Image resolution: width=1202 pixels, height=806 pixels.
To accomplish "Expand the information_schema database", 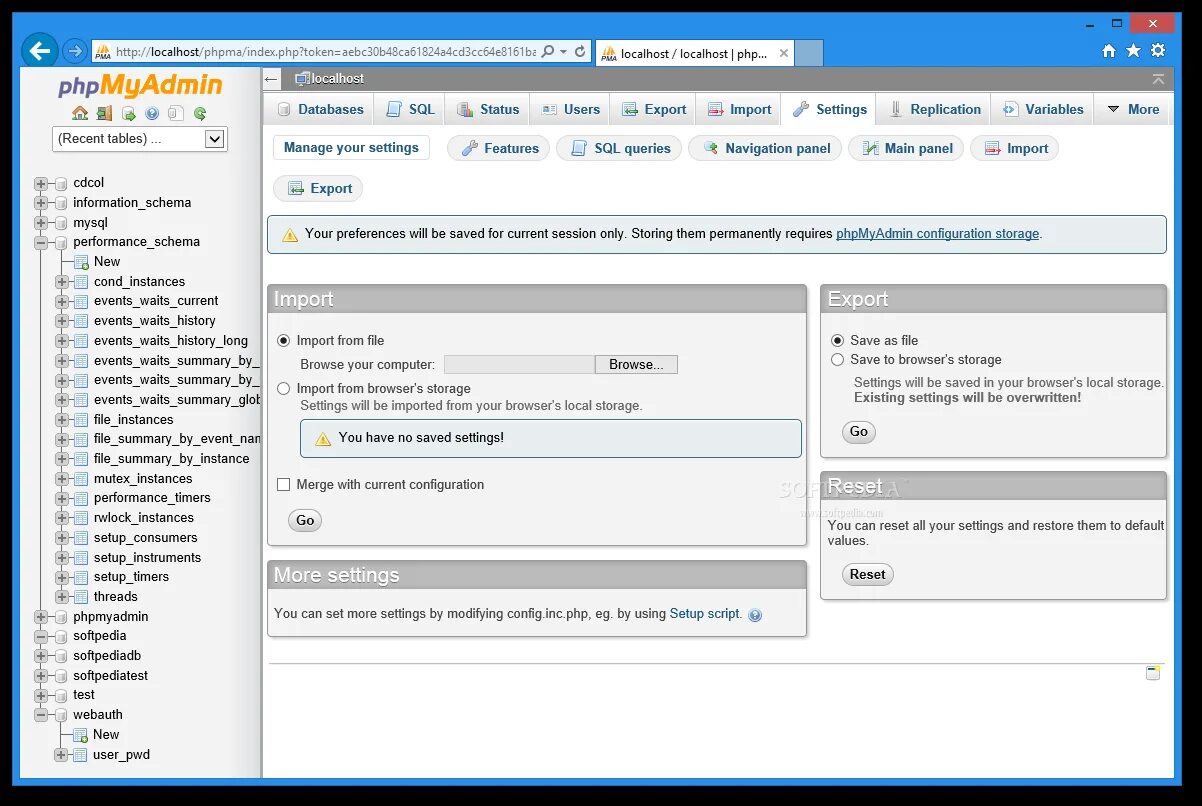I will coord(41,203).
